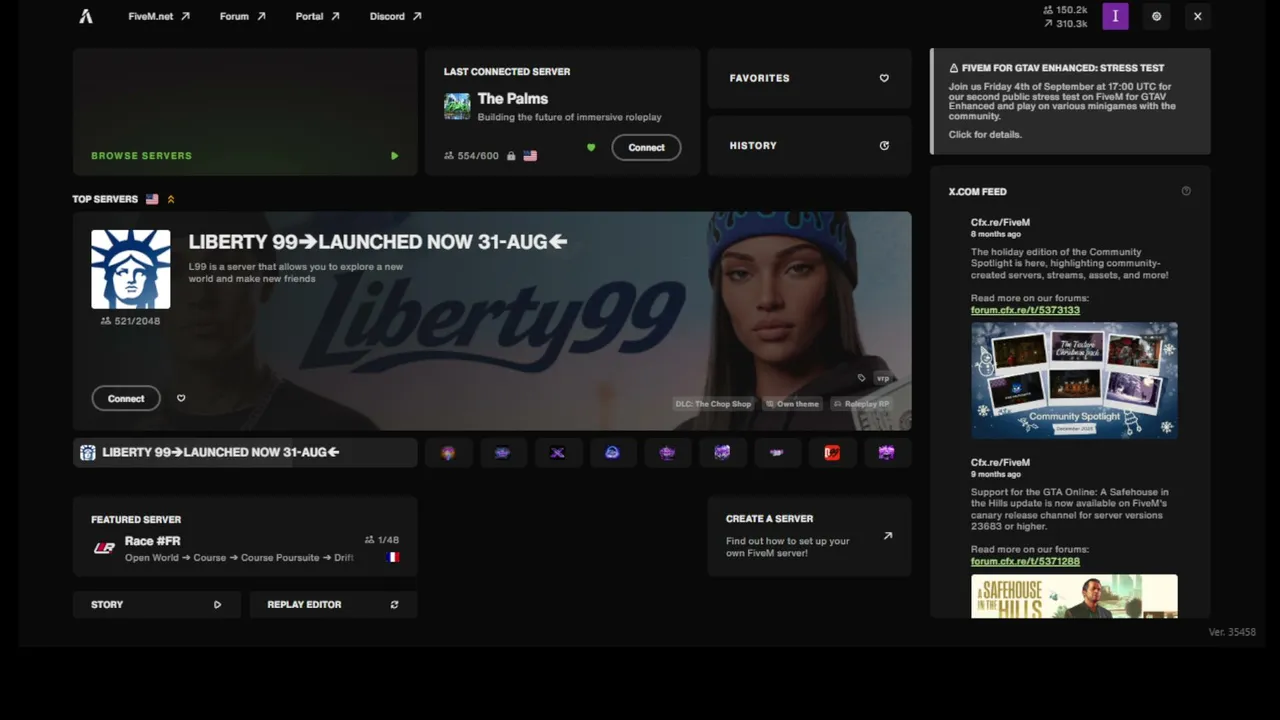Open the purple user profile avatar
This screenshot has height=720, width=1280.
1115,16
